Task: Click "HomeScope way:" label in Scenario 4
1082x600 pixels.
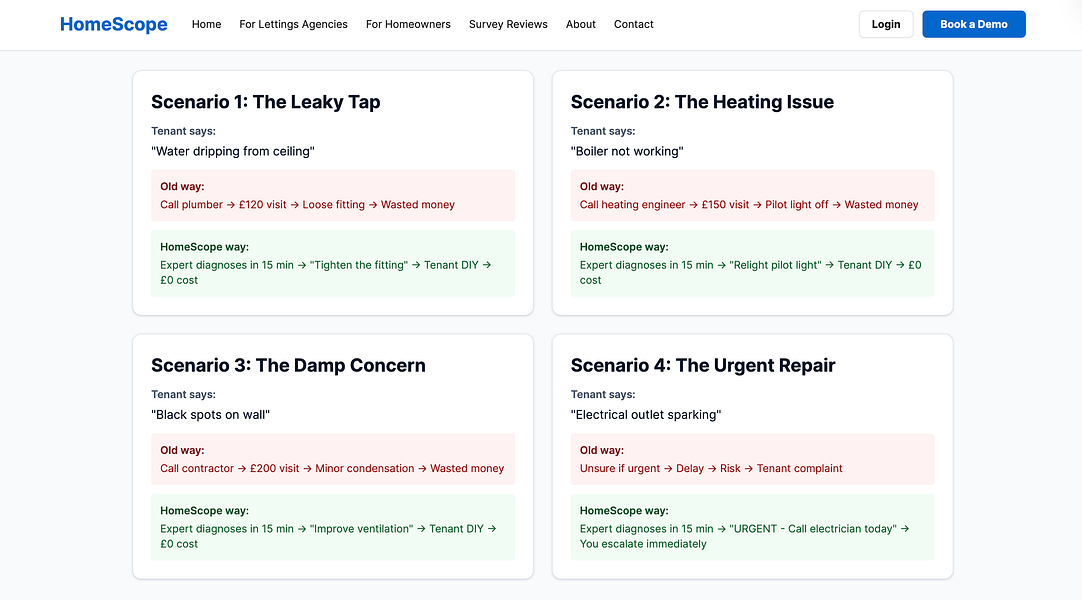Action: tap(624, 511)
